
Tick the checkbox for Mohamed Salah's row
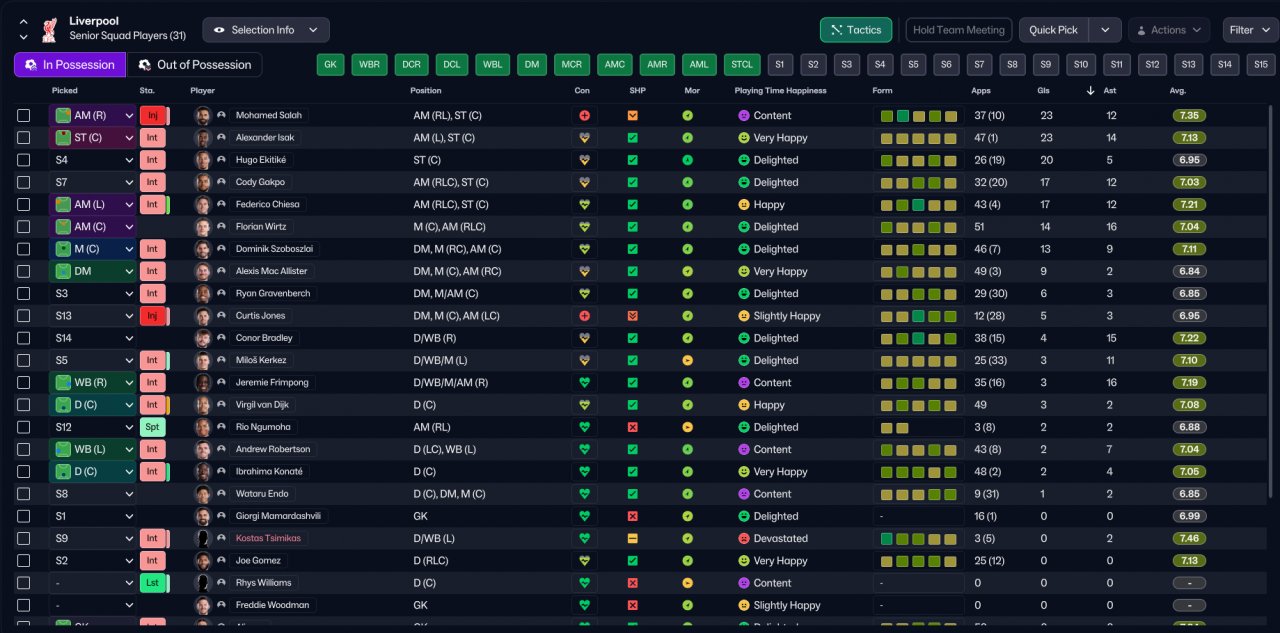tap(24, 115)
